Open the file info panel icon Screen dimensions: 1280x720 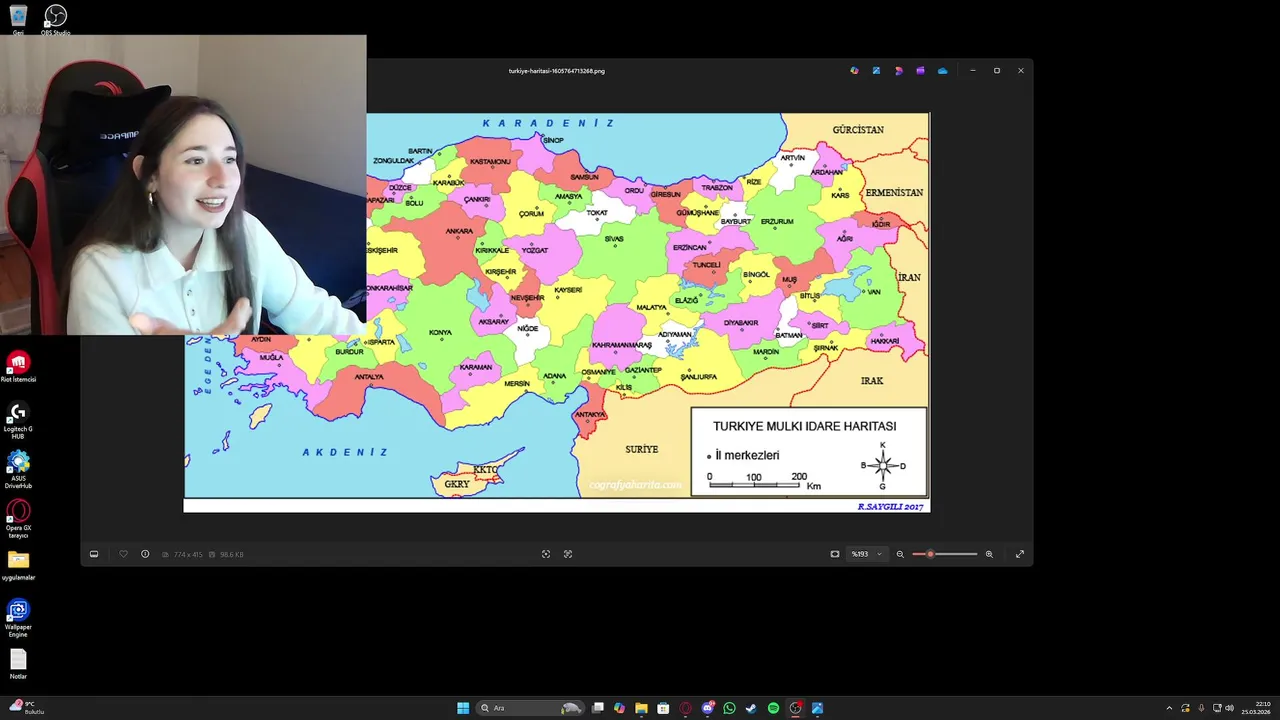coord(145,554)
